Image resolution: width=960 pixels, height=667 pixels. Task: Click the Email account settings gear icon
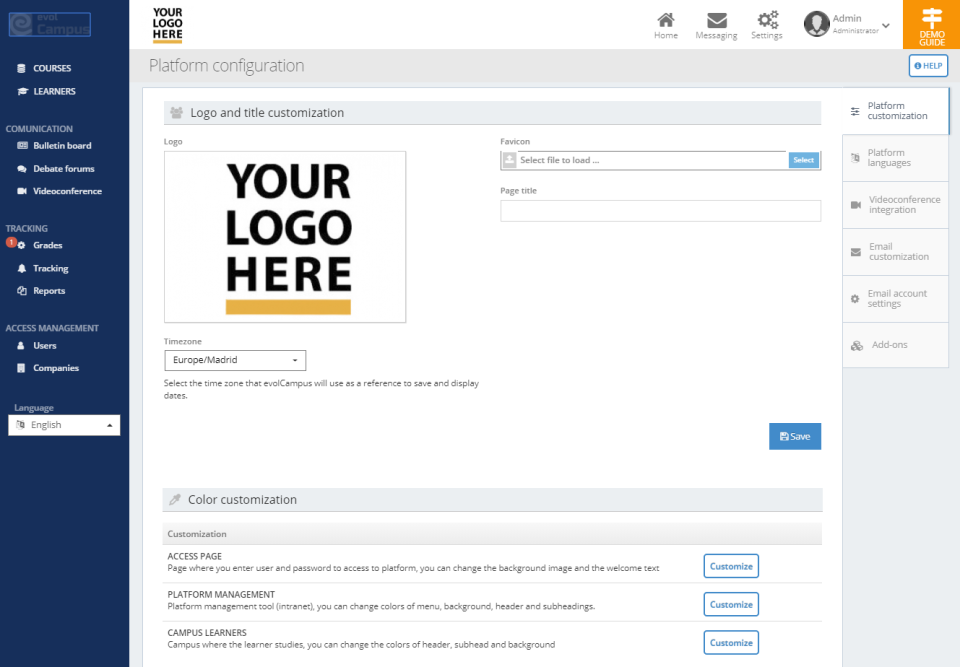click(855, 299)
